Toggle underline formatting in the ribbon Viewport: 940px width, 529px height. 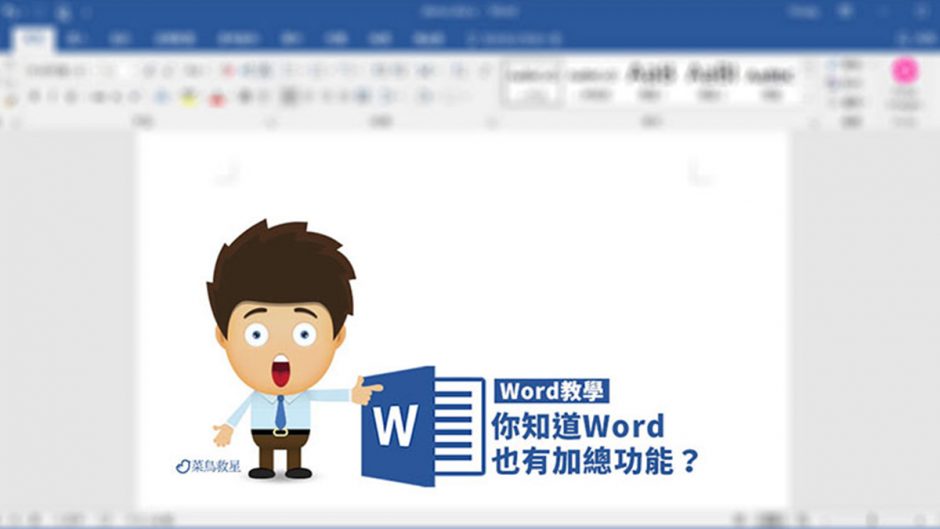tap(72, 98)
